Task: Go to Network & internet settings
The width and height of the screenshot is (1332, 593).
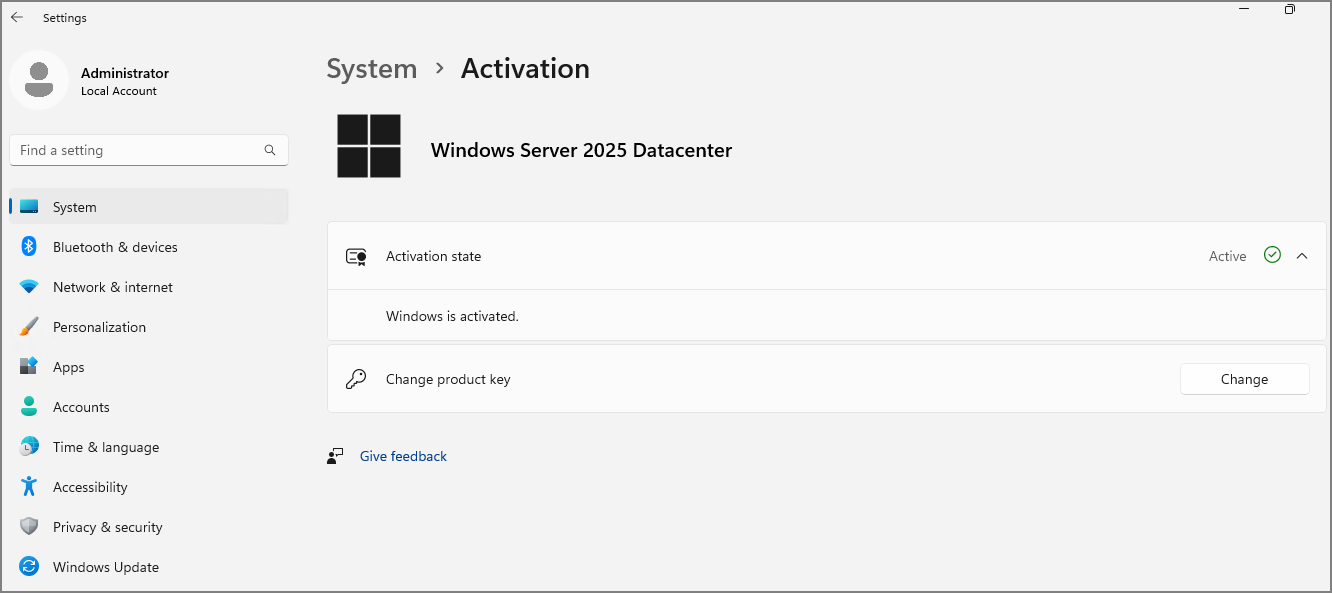Action: (x=149, y=287)
